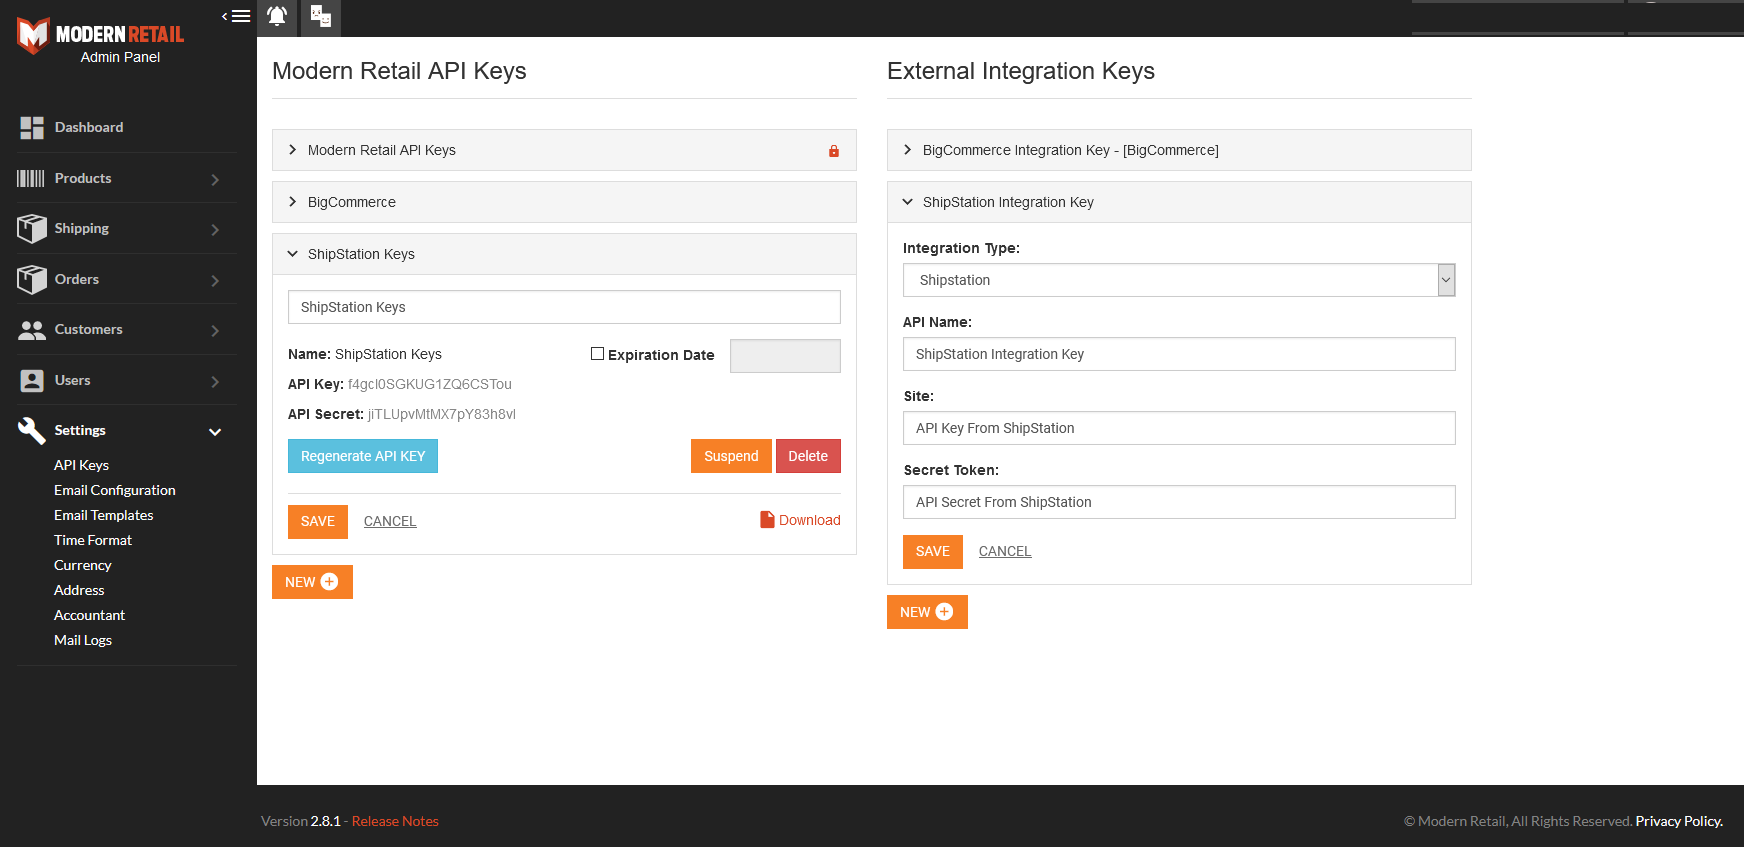1744x847 pixels.
Task: Open Time Format settings
Action: click(93, 540)
